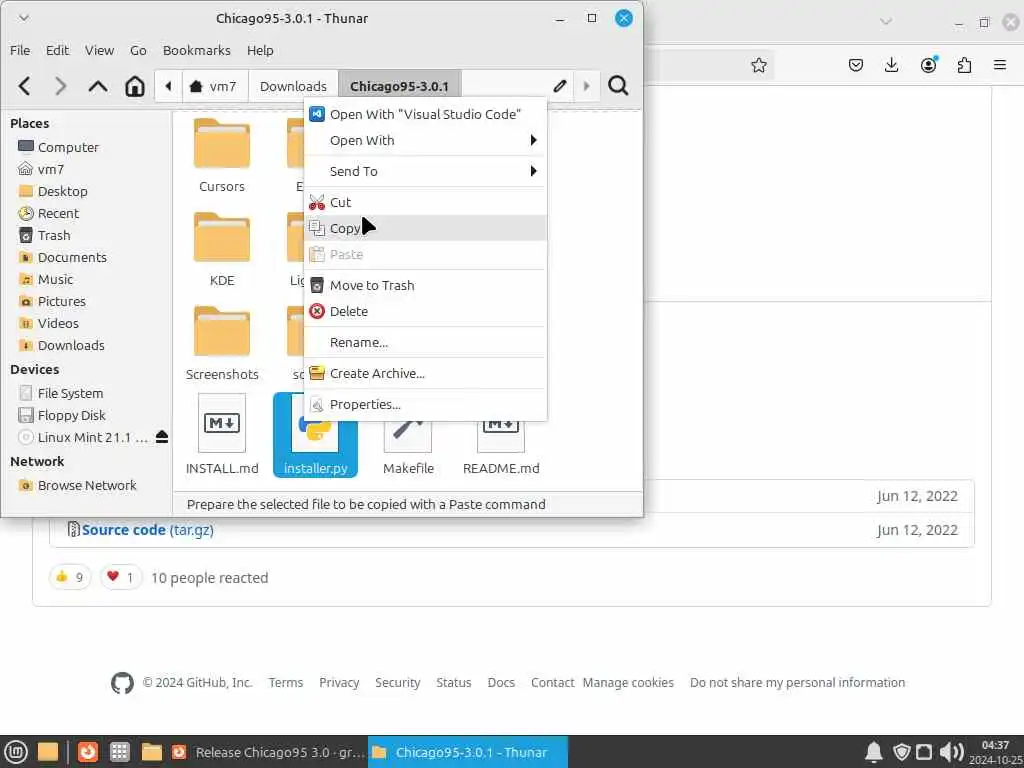Open the Help menu in Thunar

point(260,50)
